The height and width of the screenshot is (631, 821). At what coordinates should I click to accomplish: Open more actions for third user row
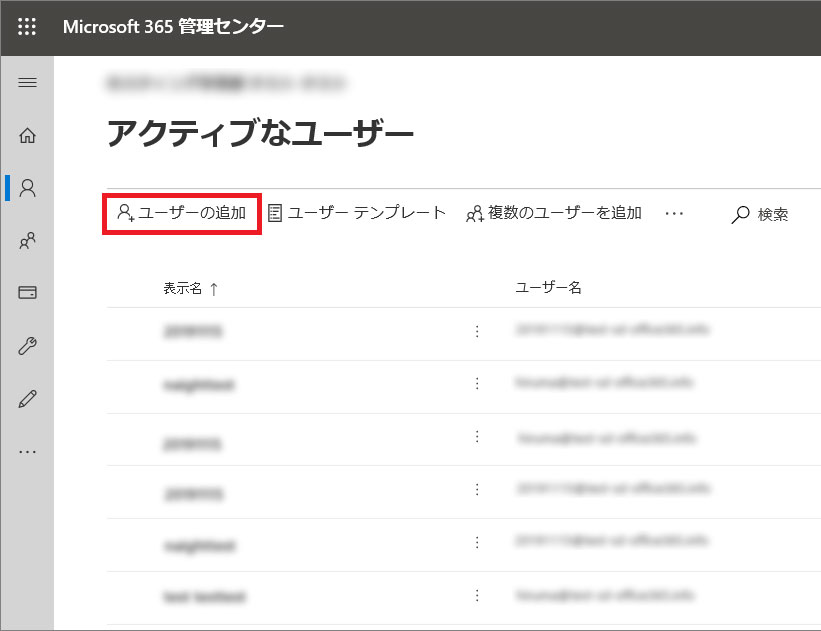click(477, 436)
